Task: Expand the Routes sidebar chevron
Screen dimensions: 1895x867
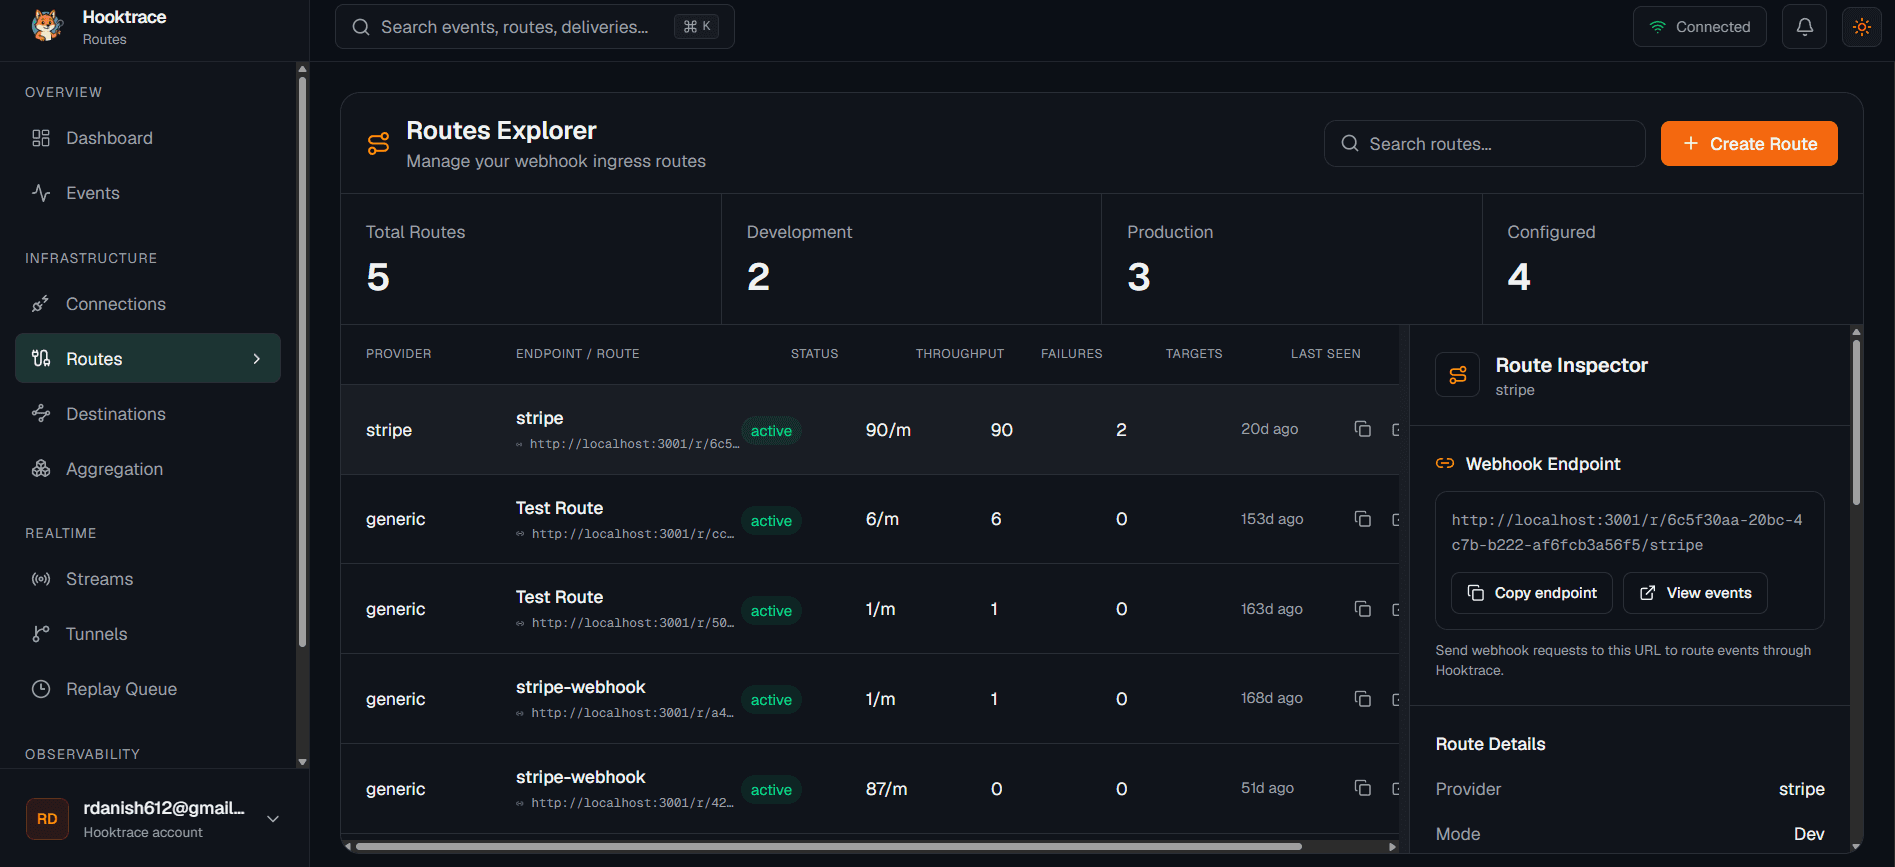Action: point(257,359)
